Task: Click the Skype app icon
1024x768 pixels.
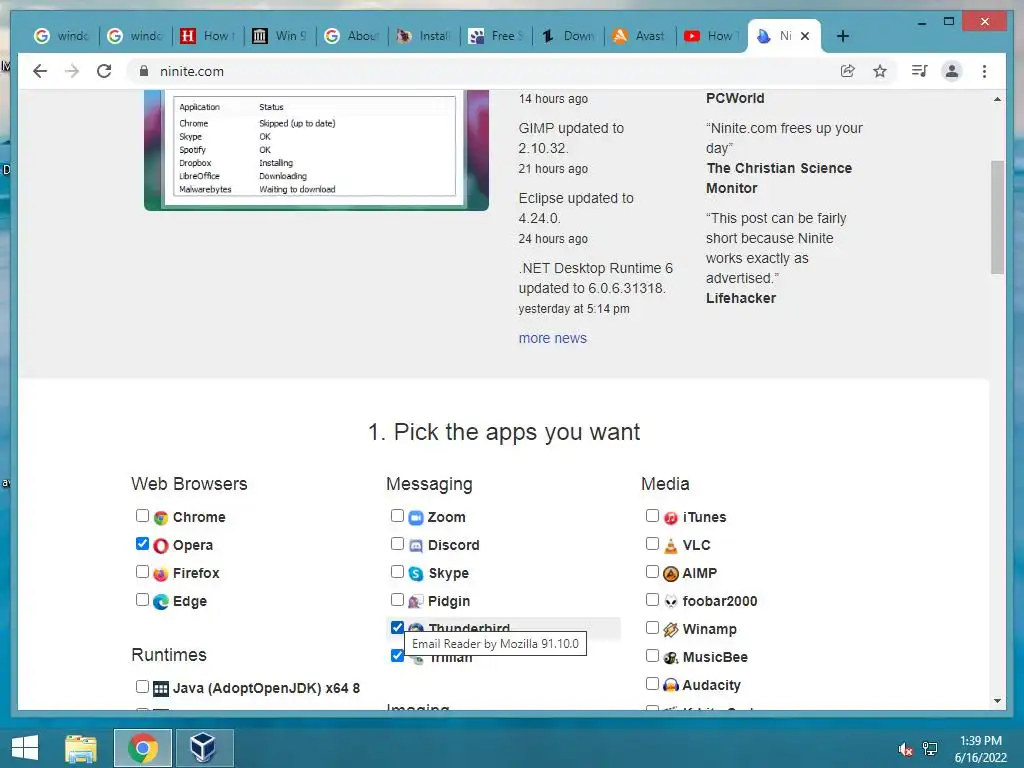Action: [x=416, y=574]
